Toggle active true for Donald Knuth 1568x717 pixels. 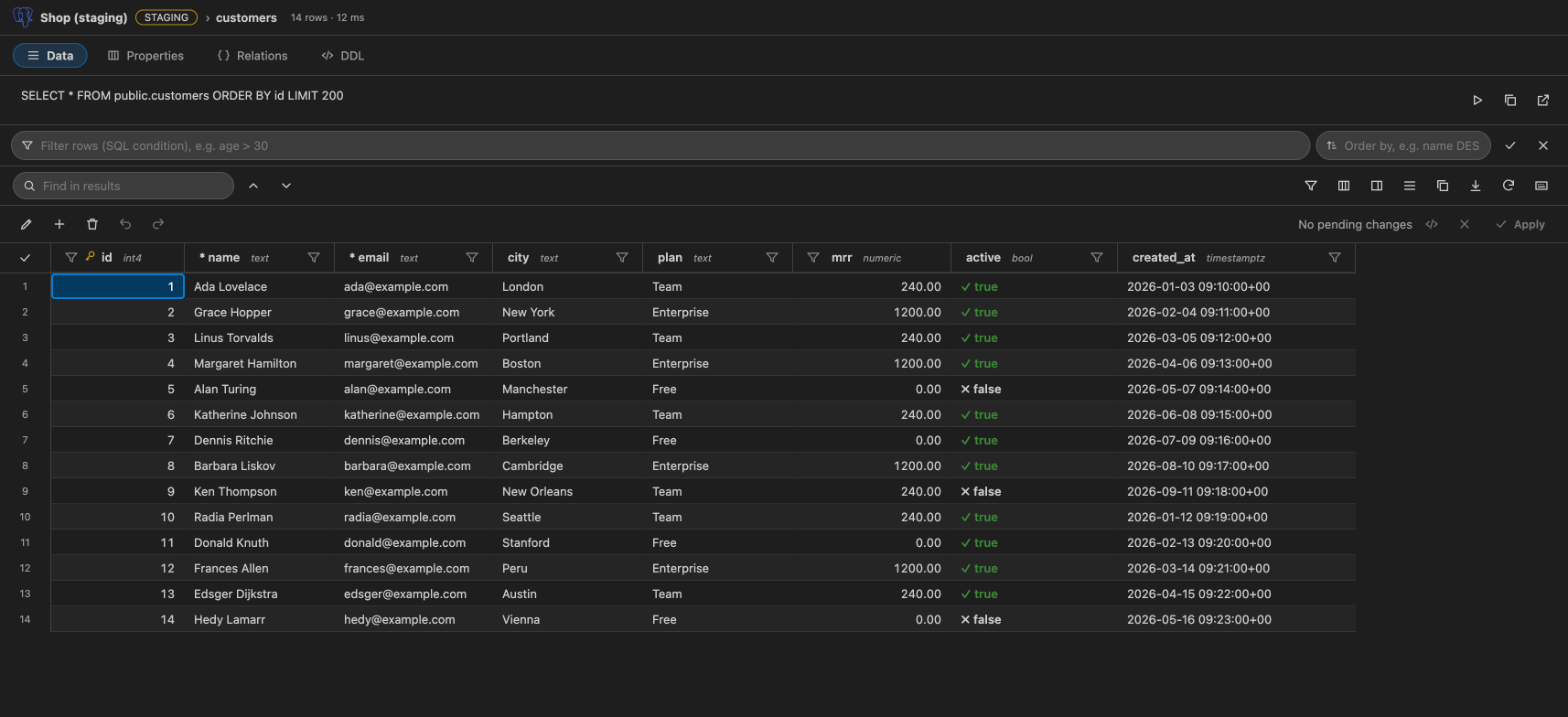coord(1034,543)
